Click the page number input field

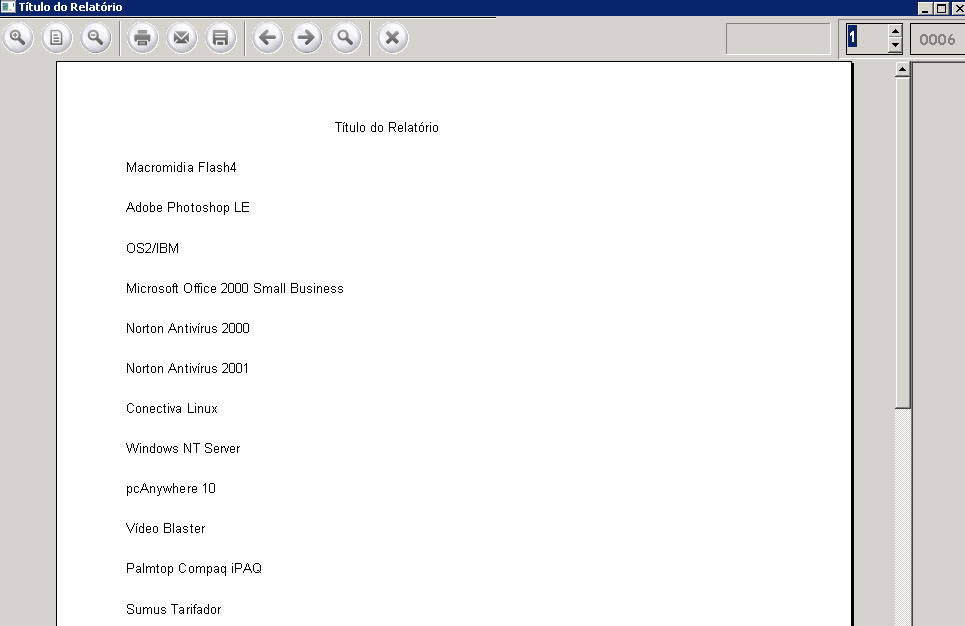[x=867, y=38]
